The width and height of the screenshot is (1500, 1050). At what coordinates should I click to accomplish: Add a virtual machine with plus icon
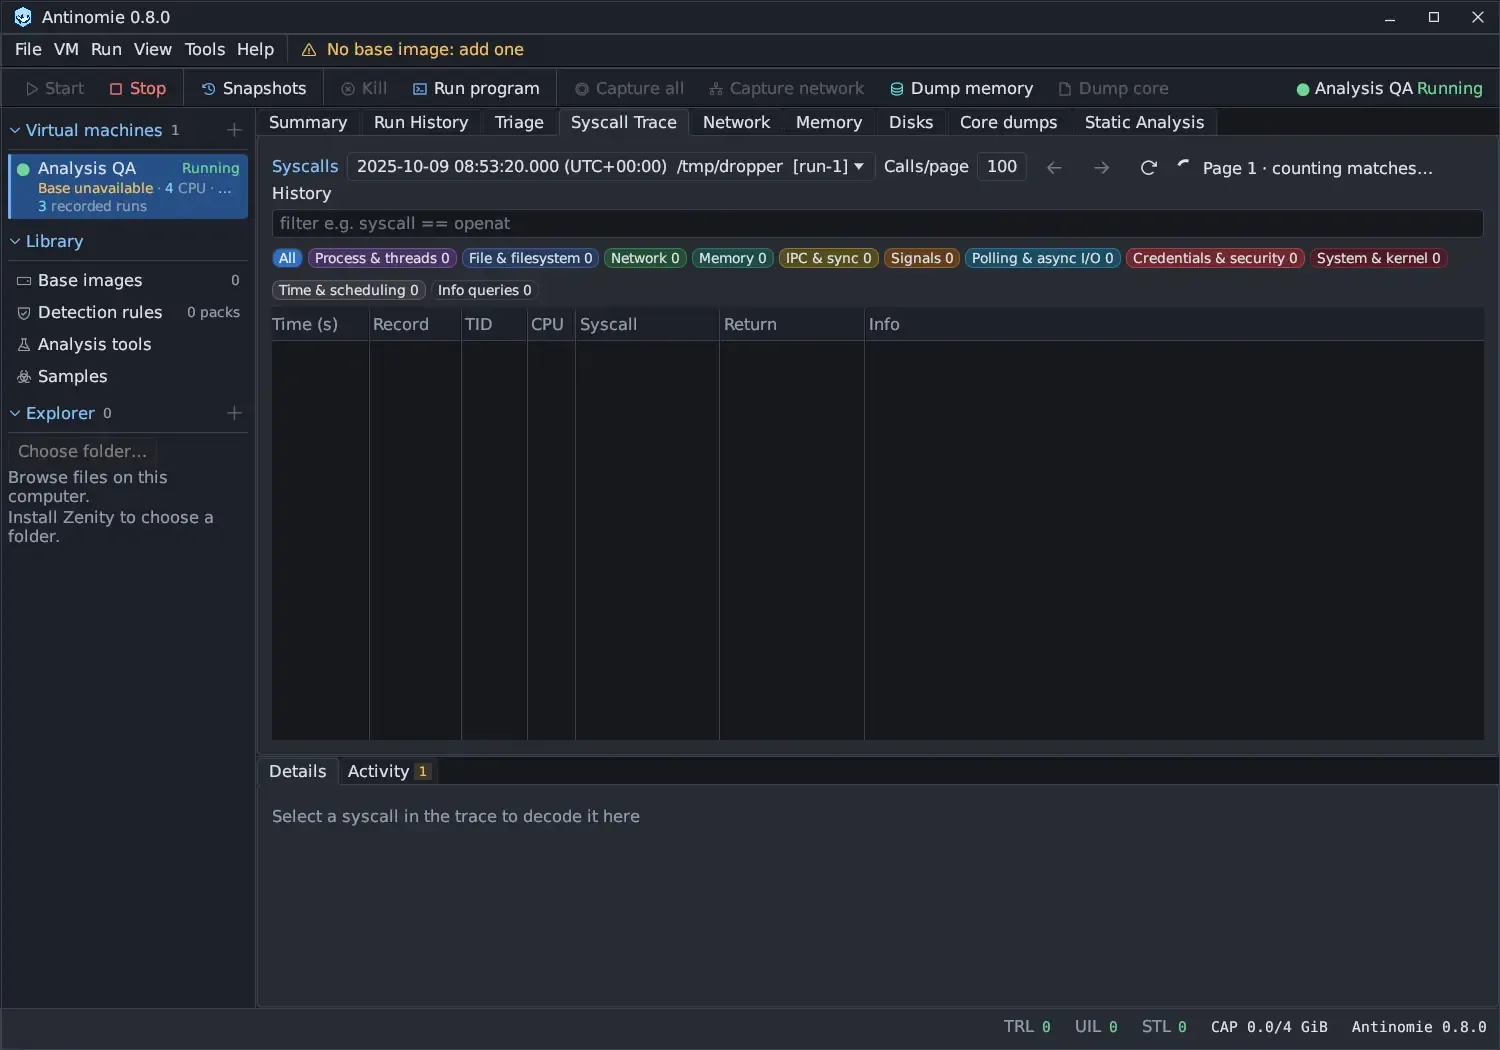click(x=234, y=130)
